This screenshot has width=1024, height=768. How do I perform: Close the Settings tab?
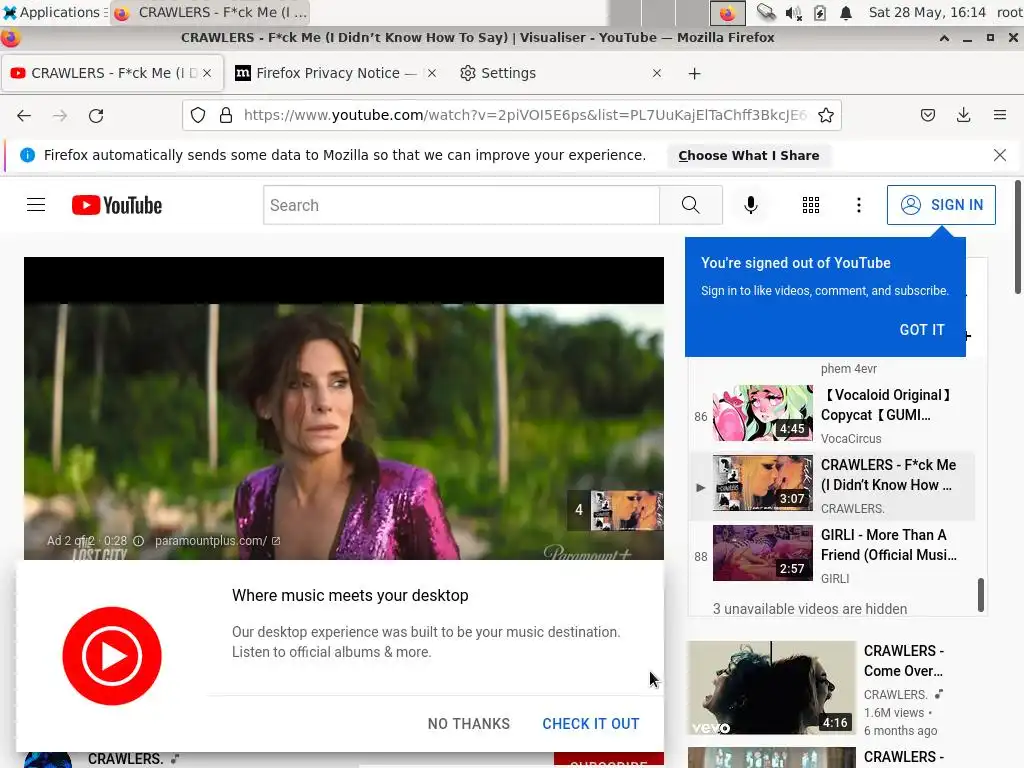(657, 73)
